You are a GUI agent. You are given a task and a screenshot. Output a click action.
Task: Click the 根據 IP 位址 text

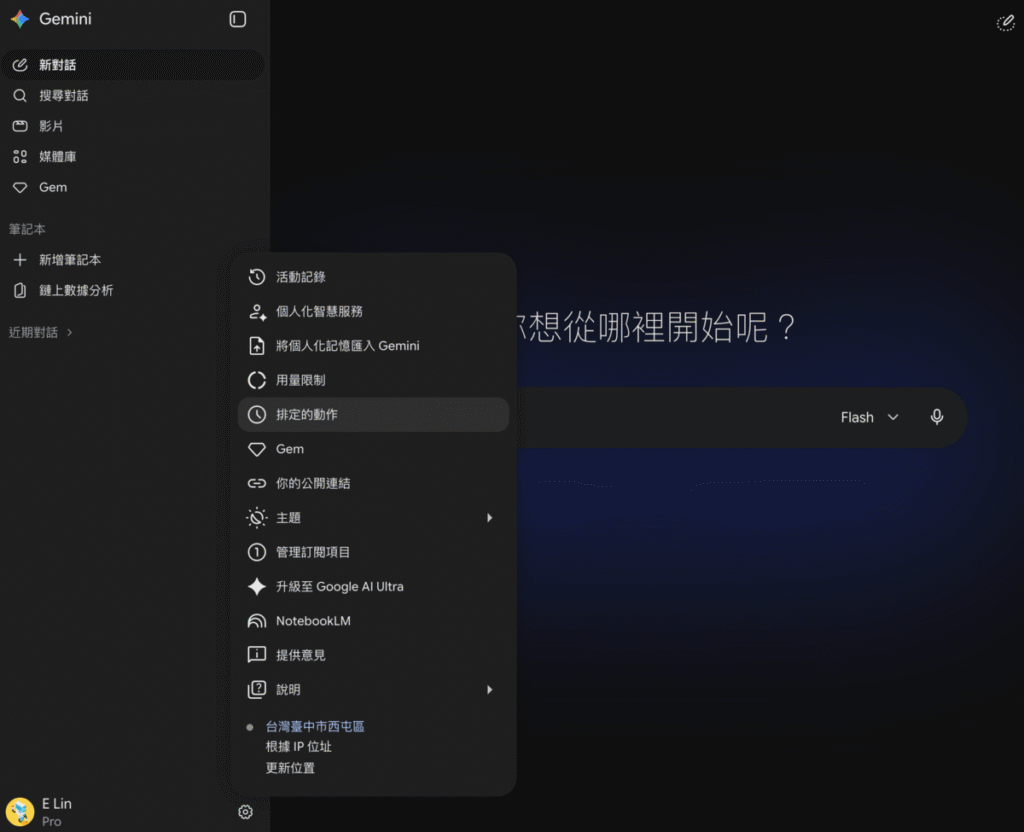click(298, 746)
